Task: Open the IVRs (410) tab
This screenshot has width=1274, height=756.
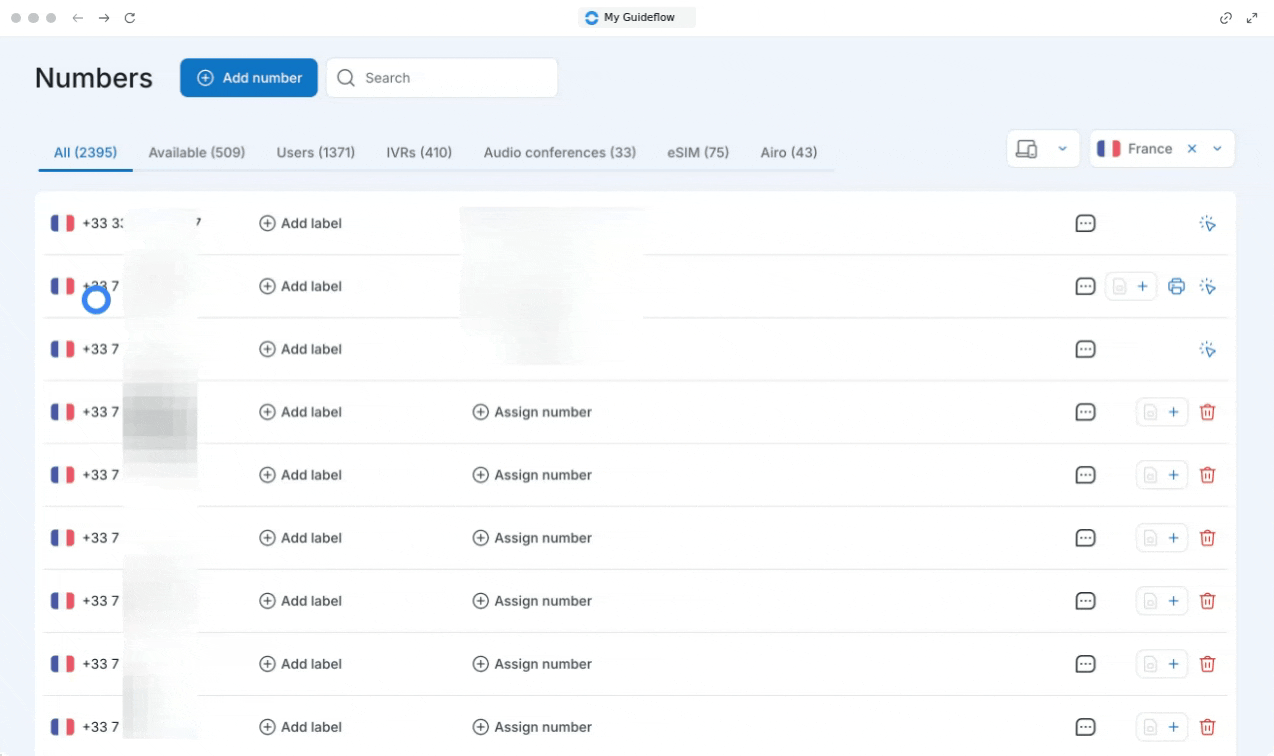Action: click(x=419, y=153)
